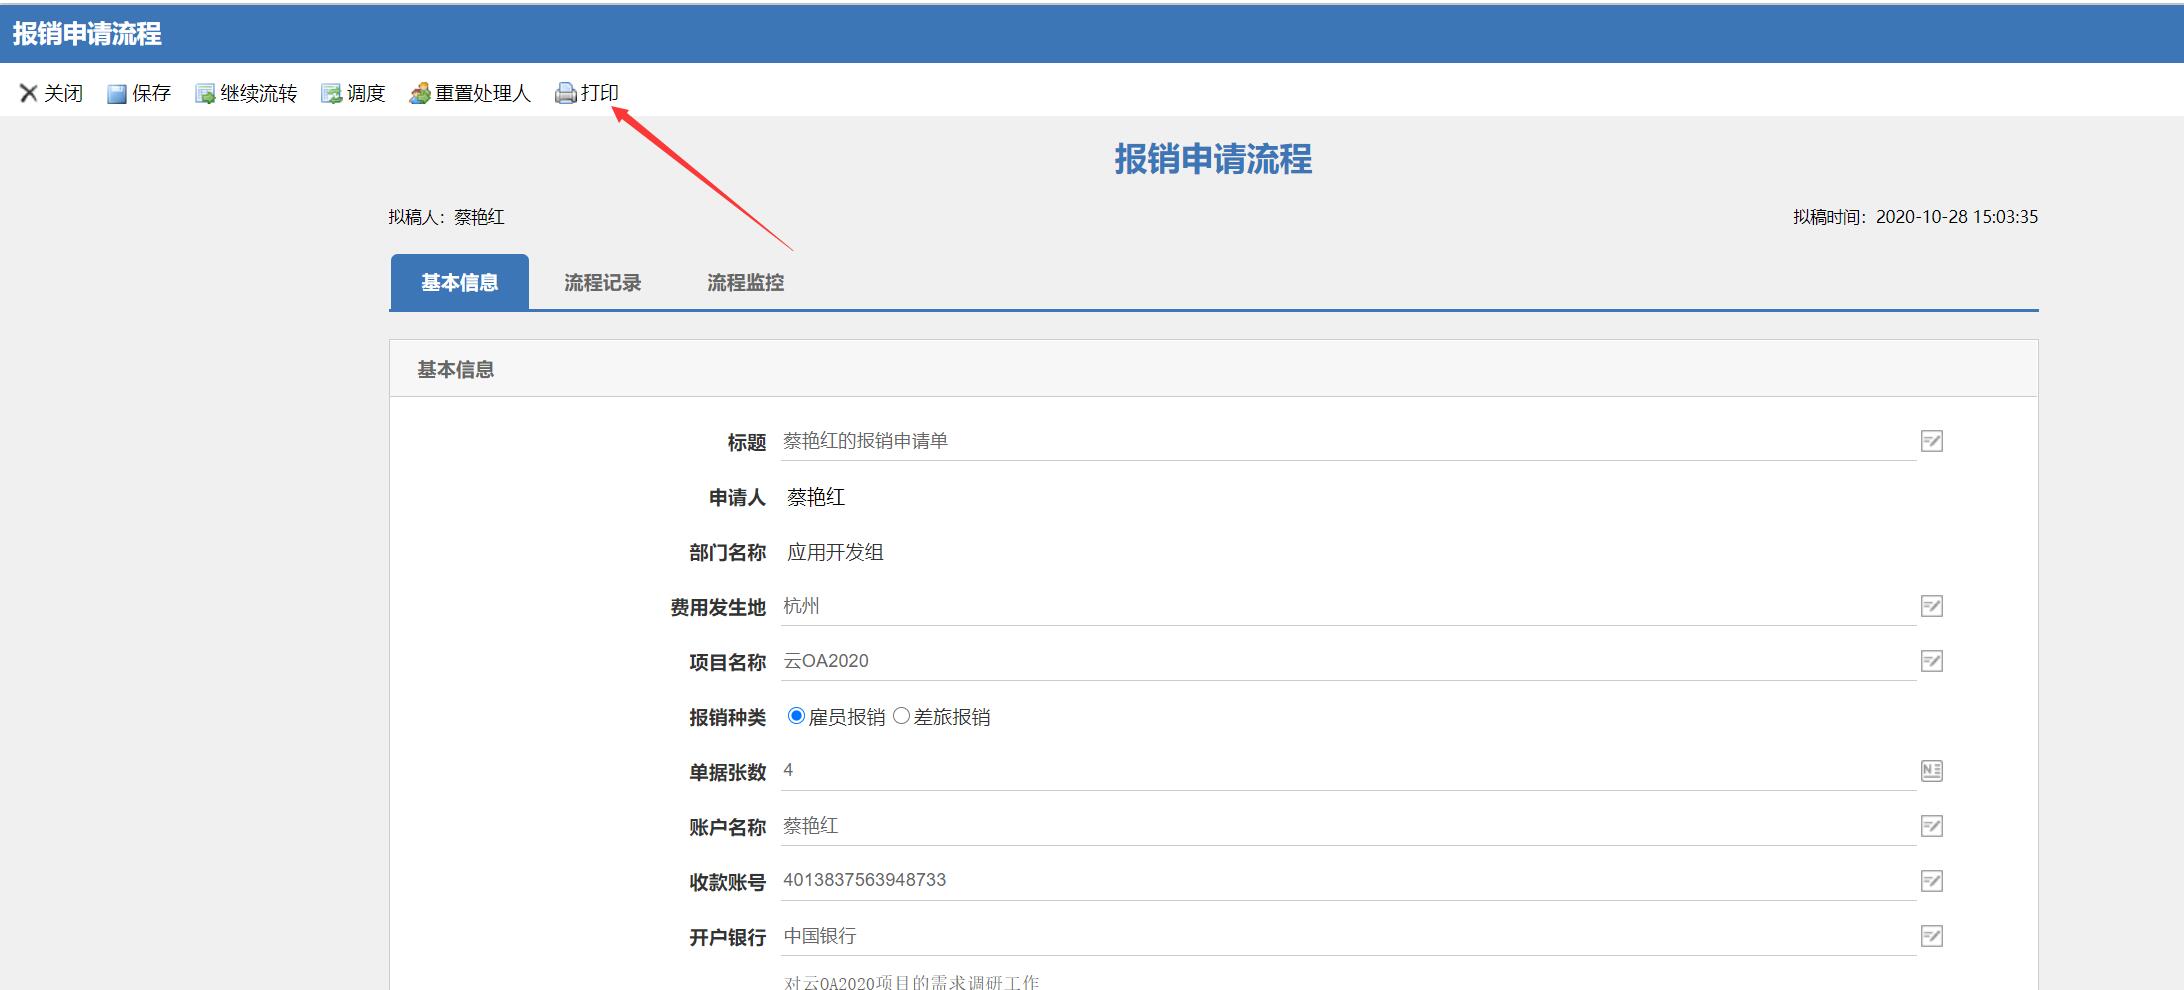The height and width of the screenshot is (990, 2184).
Task: Click 重置处理人 text button
Action: pos(482,93)
